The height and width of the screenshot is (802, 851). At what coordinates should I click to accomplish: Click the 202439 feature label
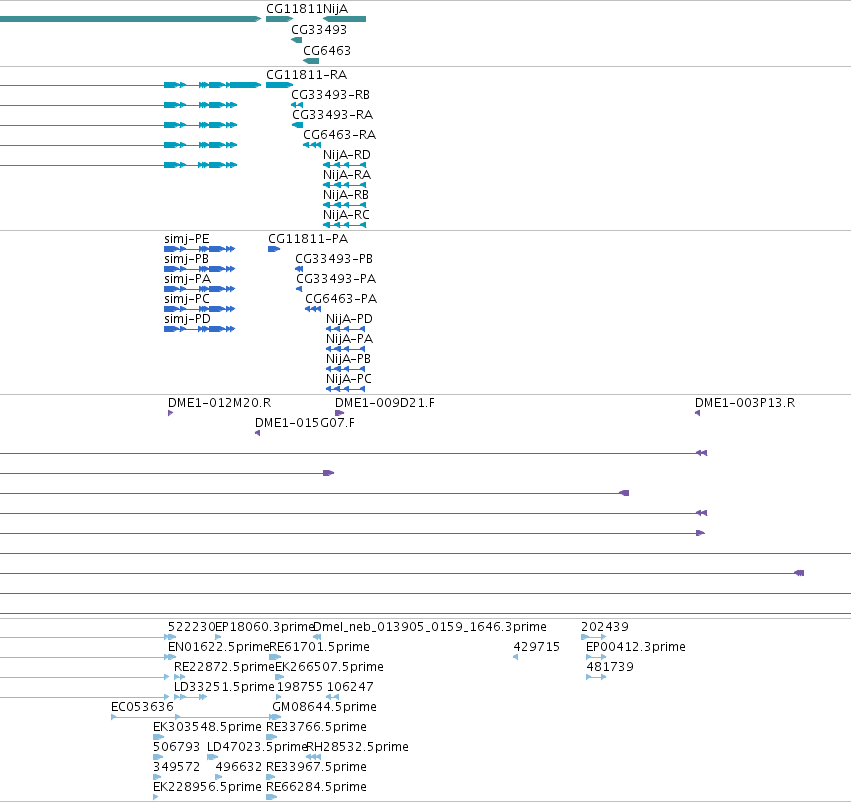click(605, 627)
